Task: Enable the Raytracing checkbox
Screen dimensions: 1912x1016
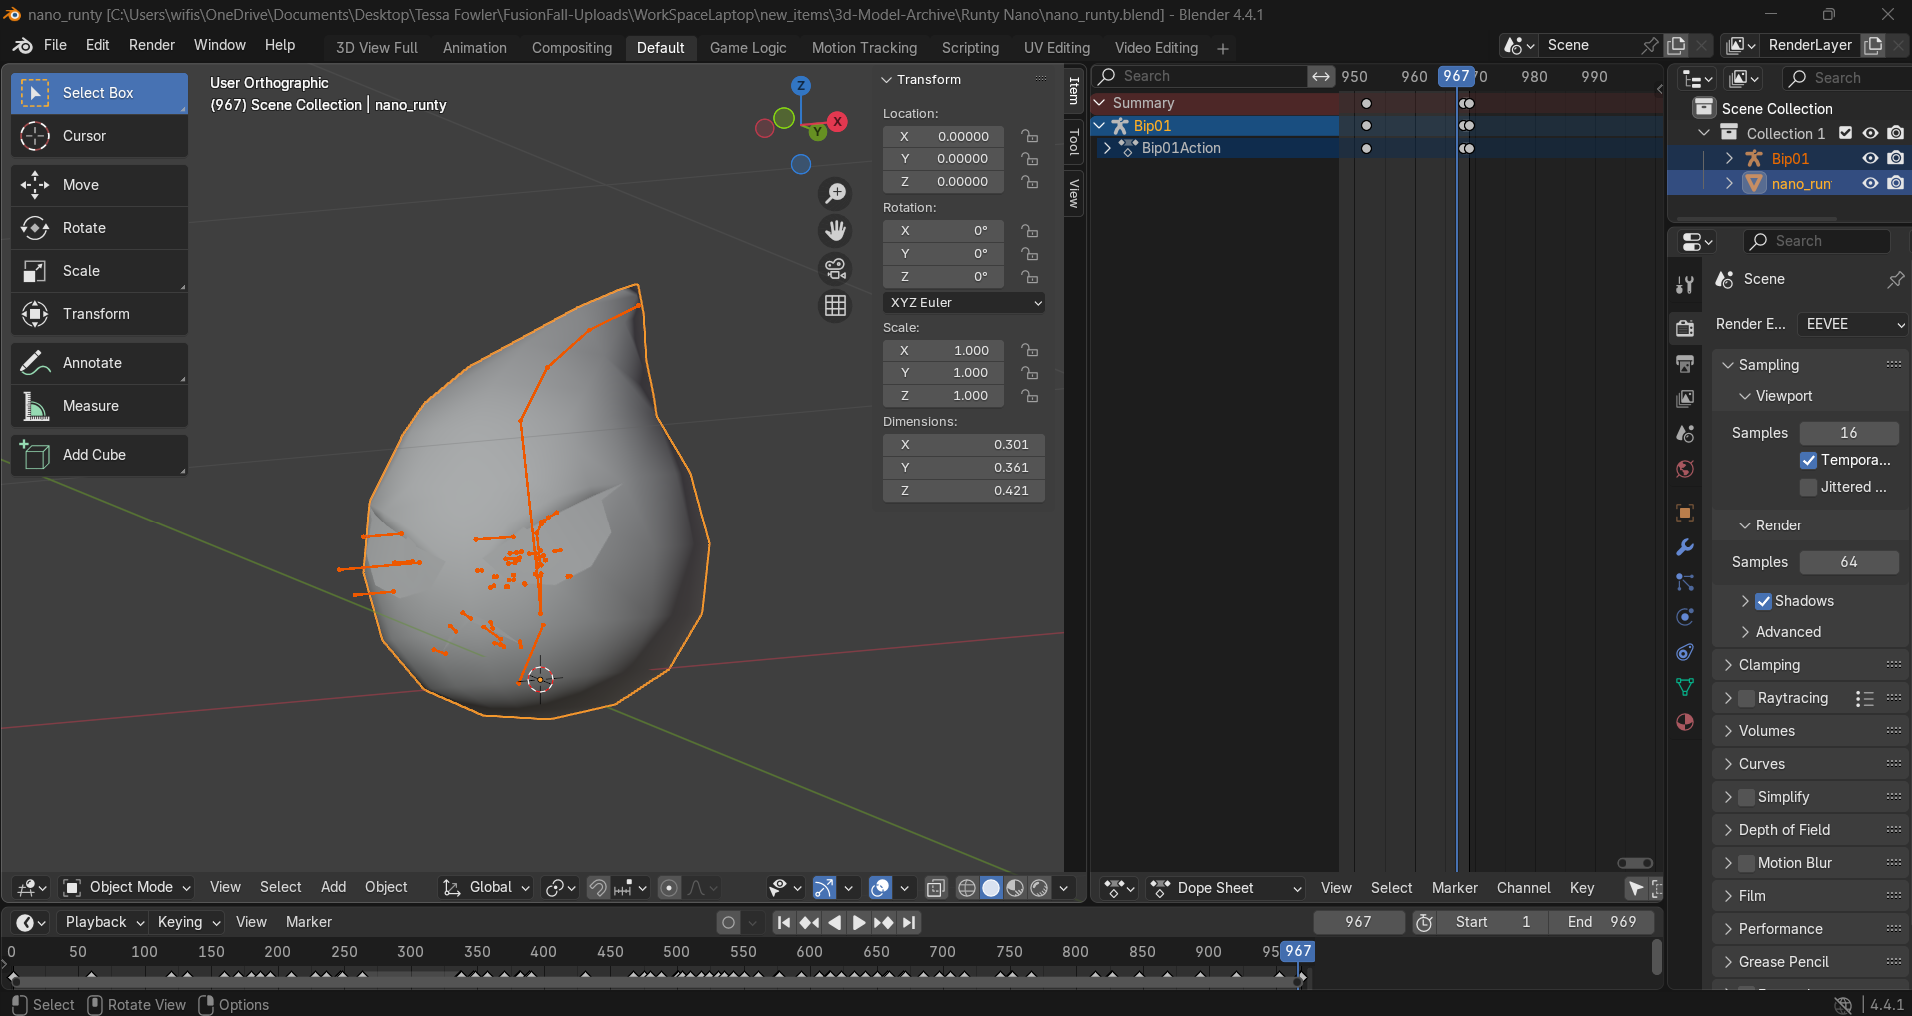Action: tap(1746, 698)
